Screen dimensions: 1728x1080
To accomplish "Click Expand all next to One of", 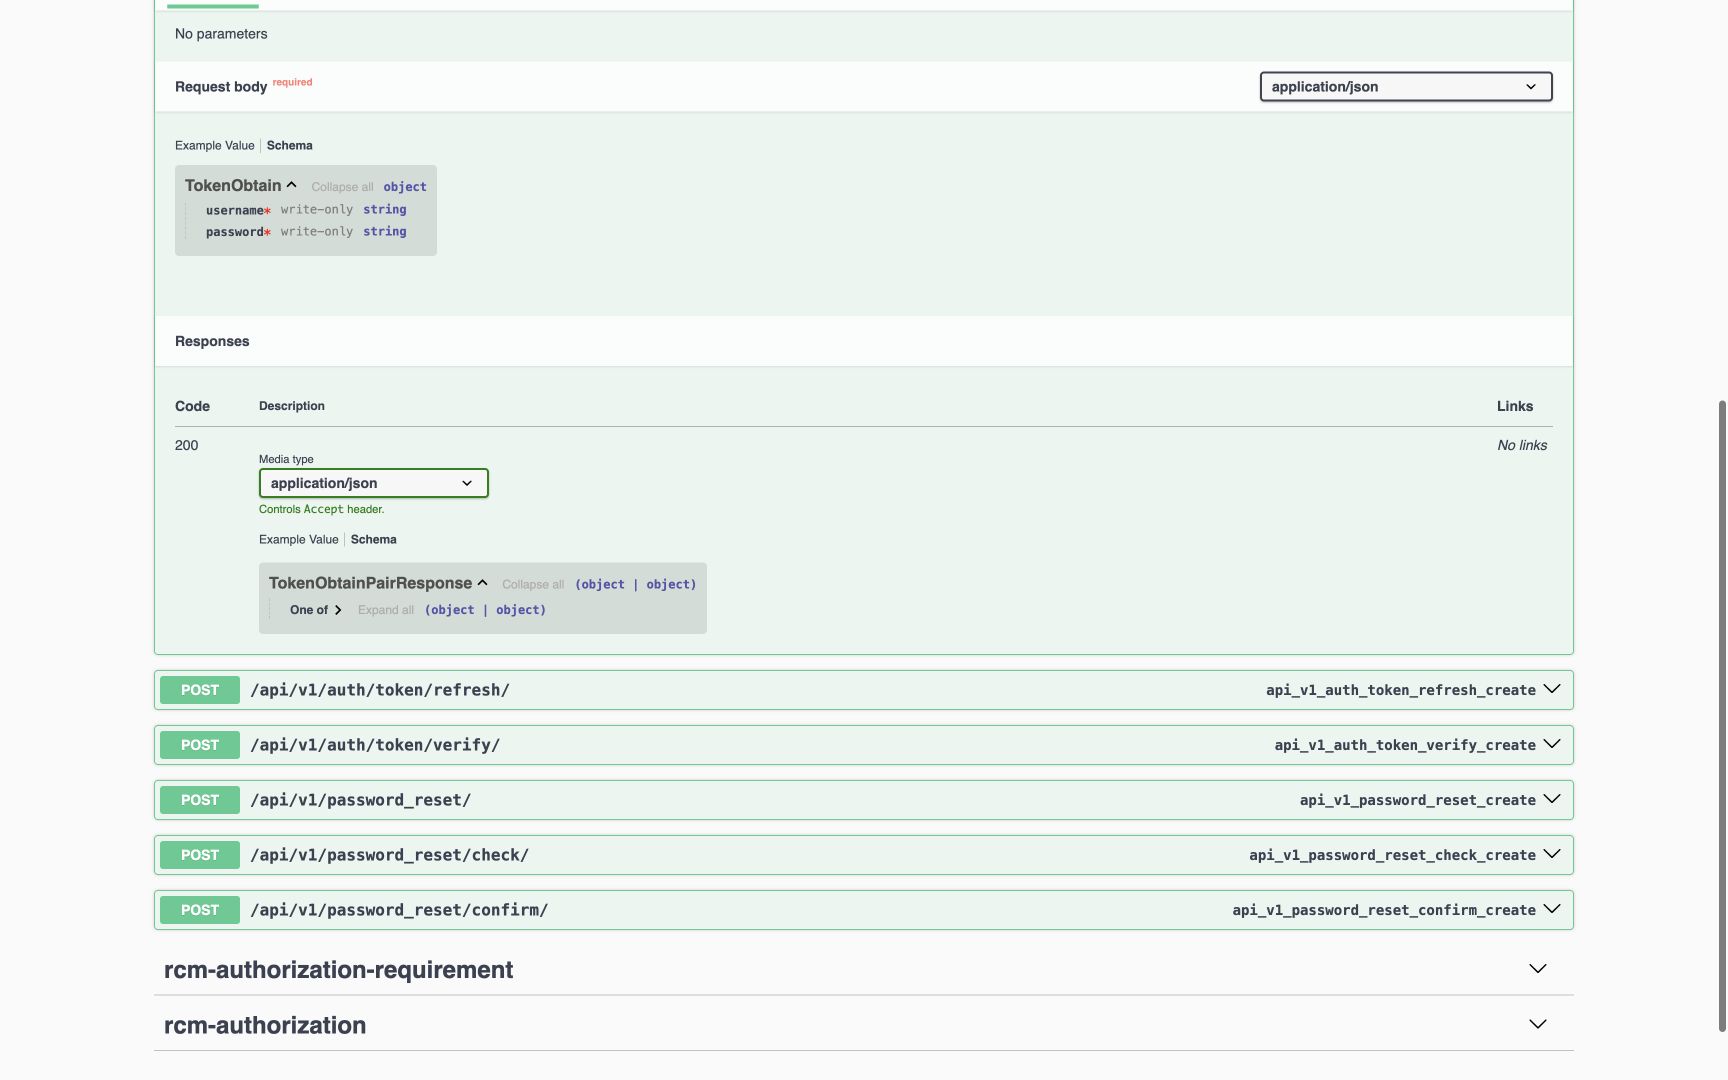I will [x=386, y=610].
